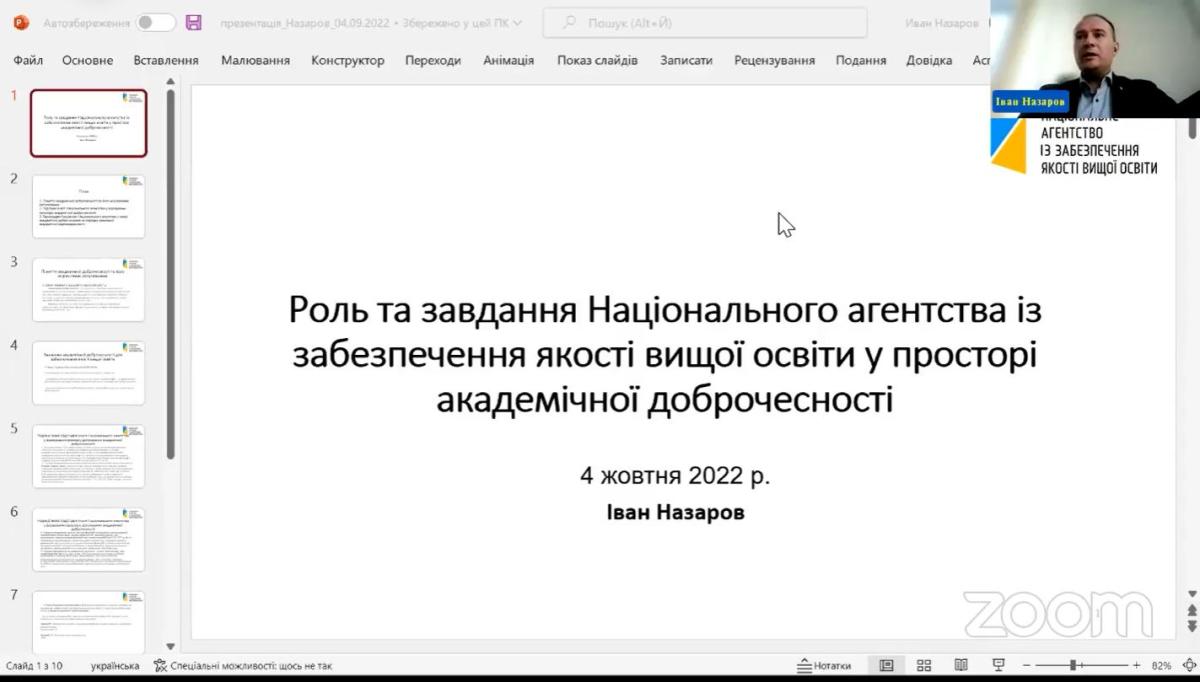Click the thumbnail pane scroll-down arrow

pos(170,647)
